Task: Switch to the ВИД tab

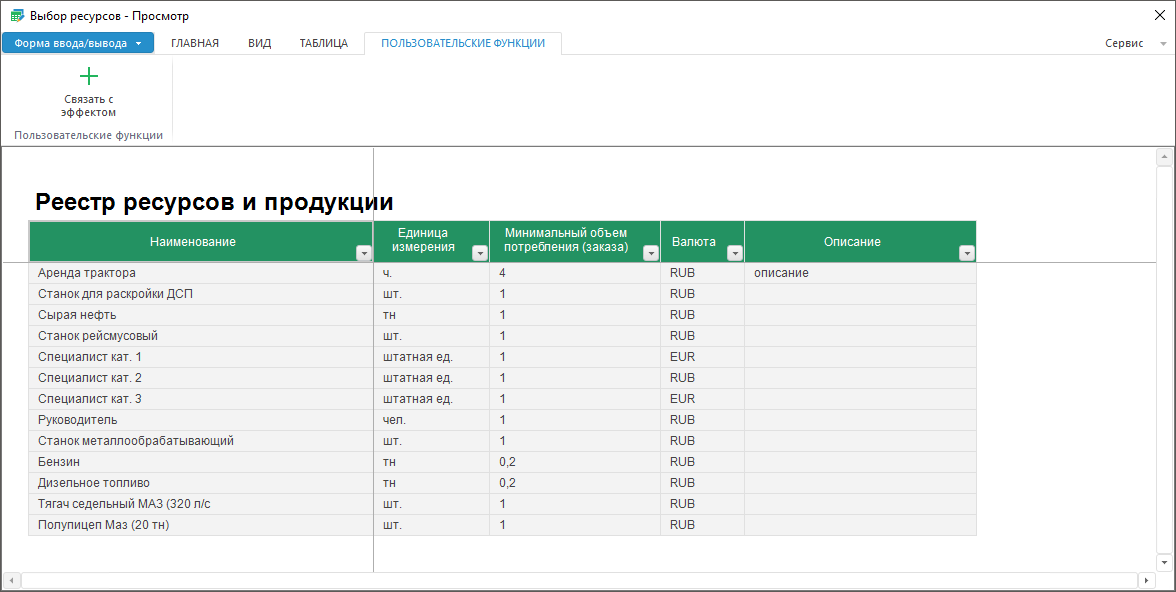Action: (260, 43)
